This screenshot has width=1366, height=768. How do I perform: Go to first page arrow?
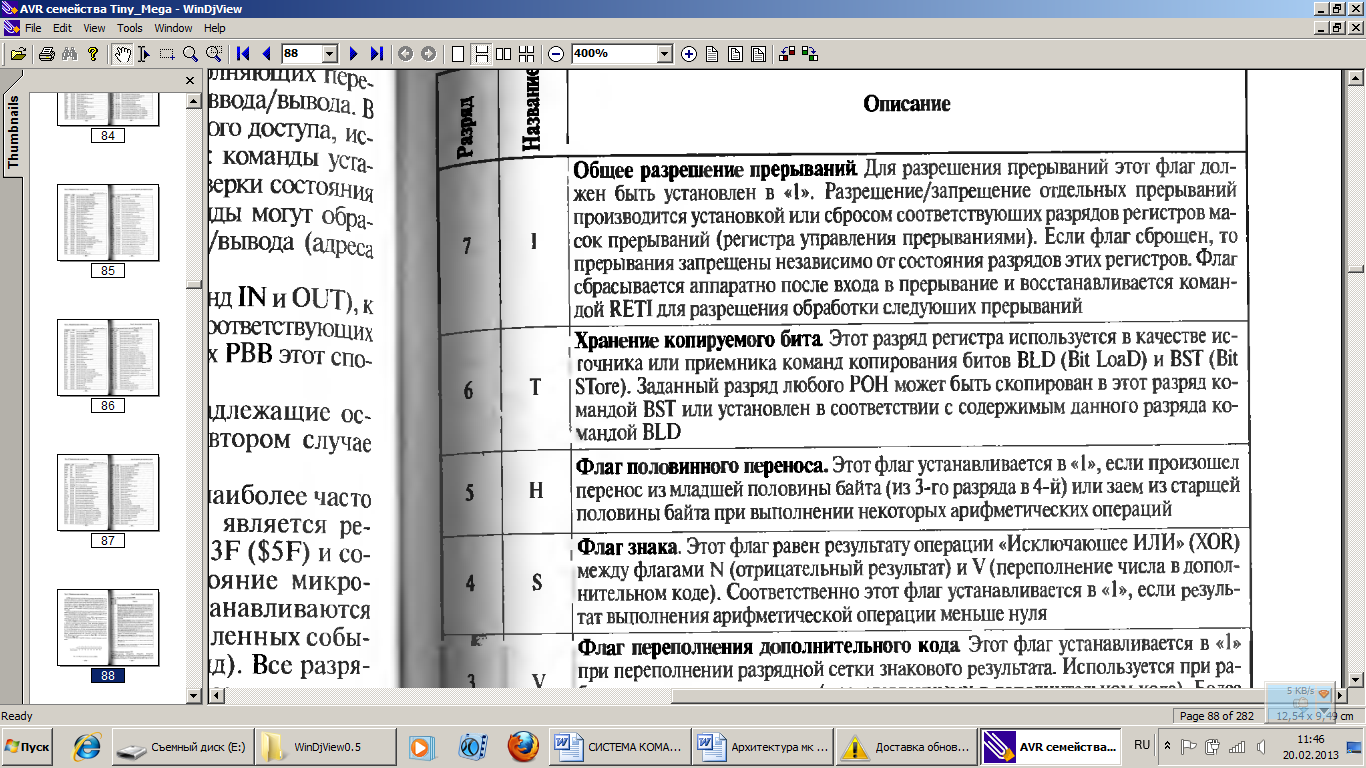pos(243,54)
